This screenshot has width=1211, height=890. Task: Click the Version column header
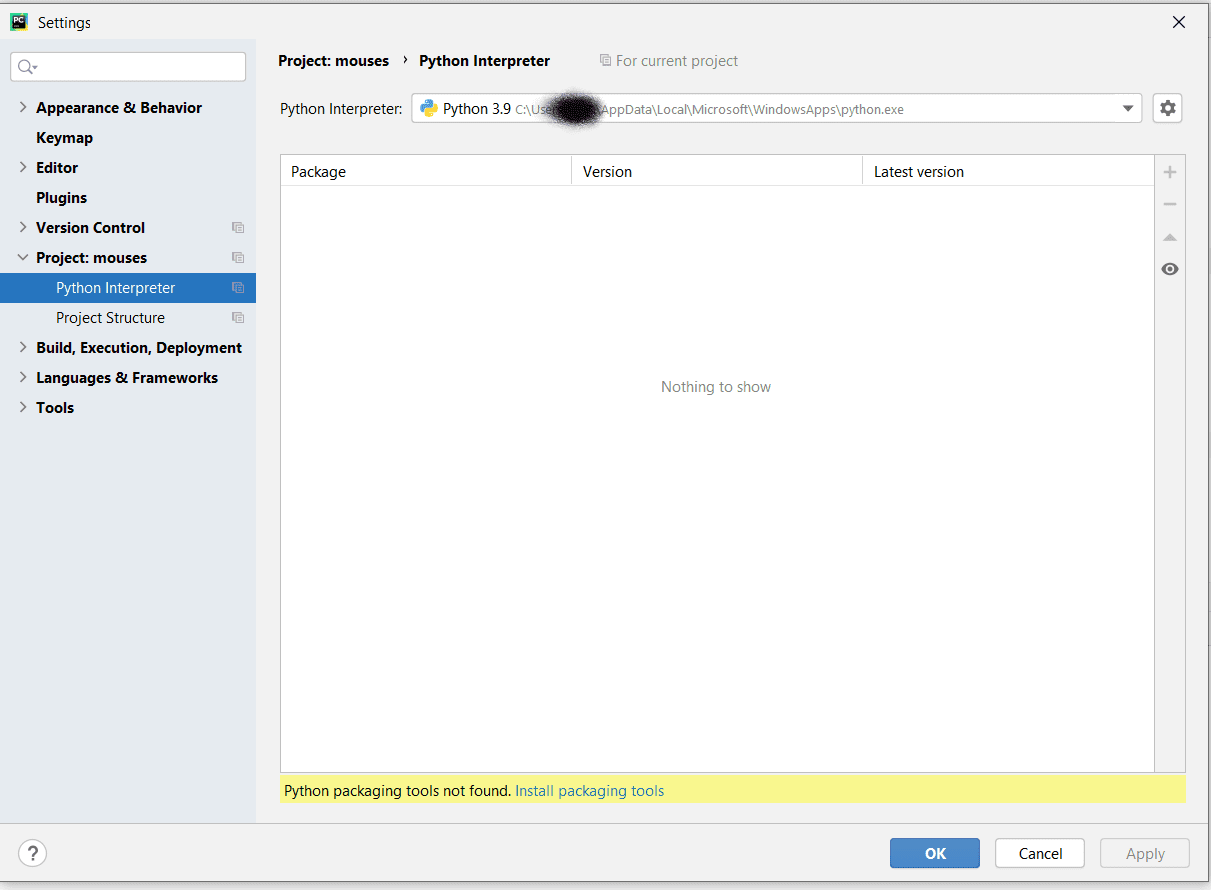coord(717,171)
